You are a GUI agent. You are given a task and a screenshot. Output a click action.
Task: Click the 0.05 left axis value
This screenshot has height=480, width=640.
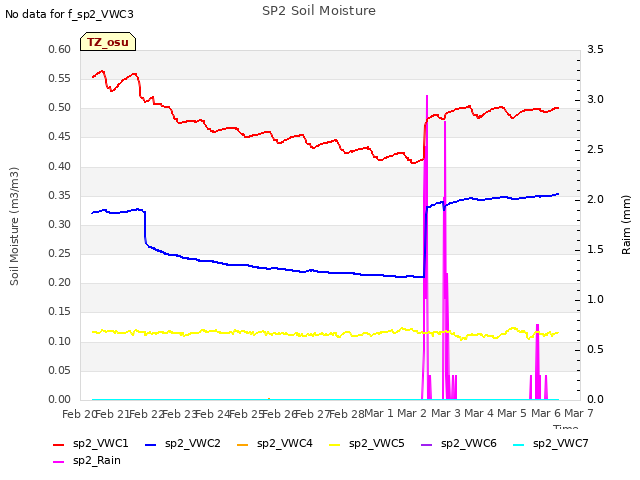click(x=60, y=371)
